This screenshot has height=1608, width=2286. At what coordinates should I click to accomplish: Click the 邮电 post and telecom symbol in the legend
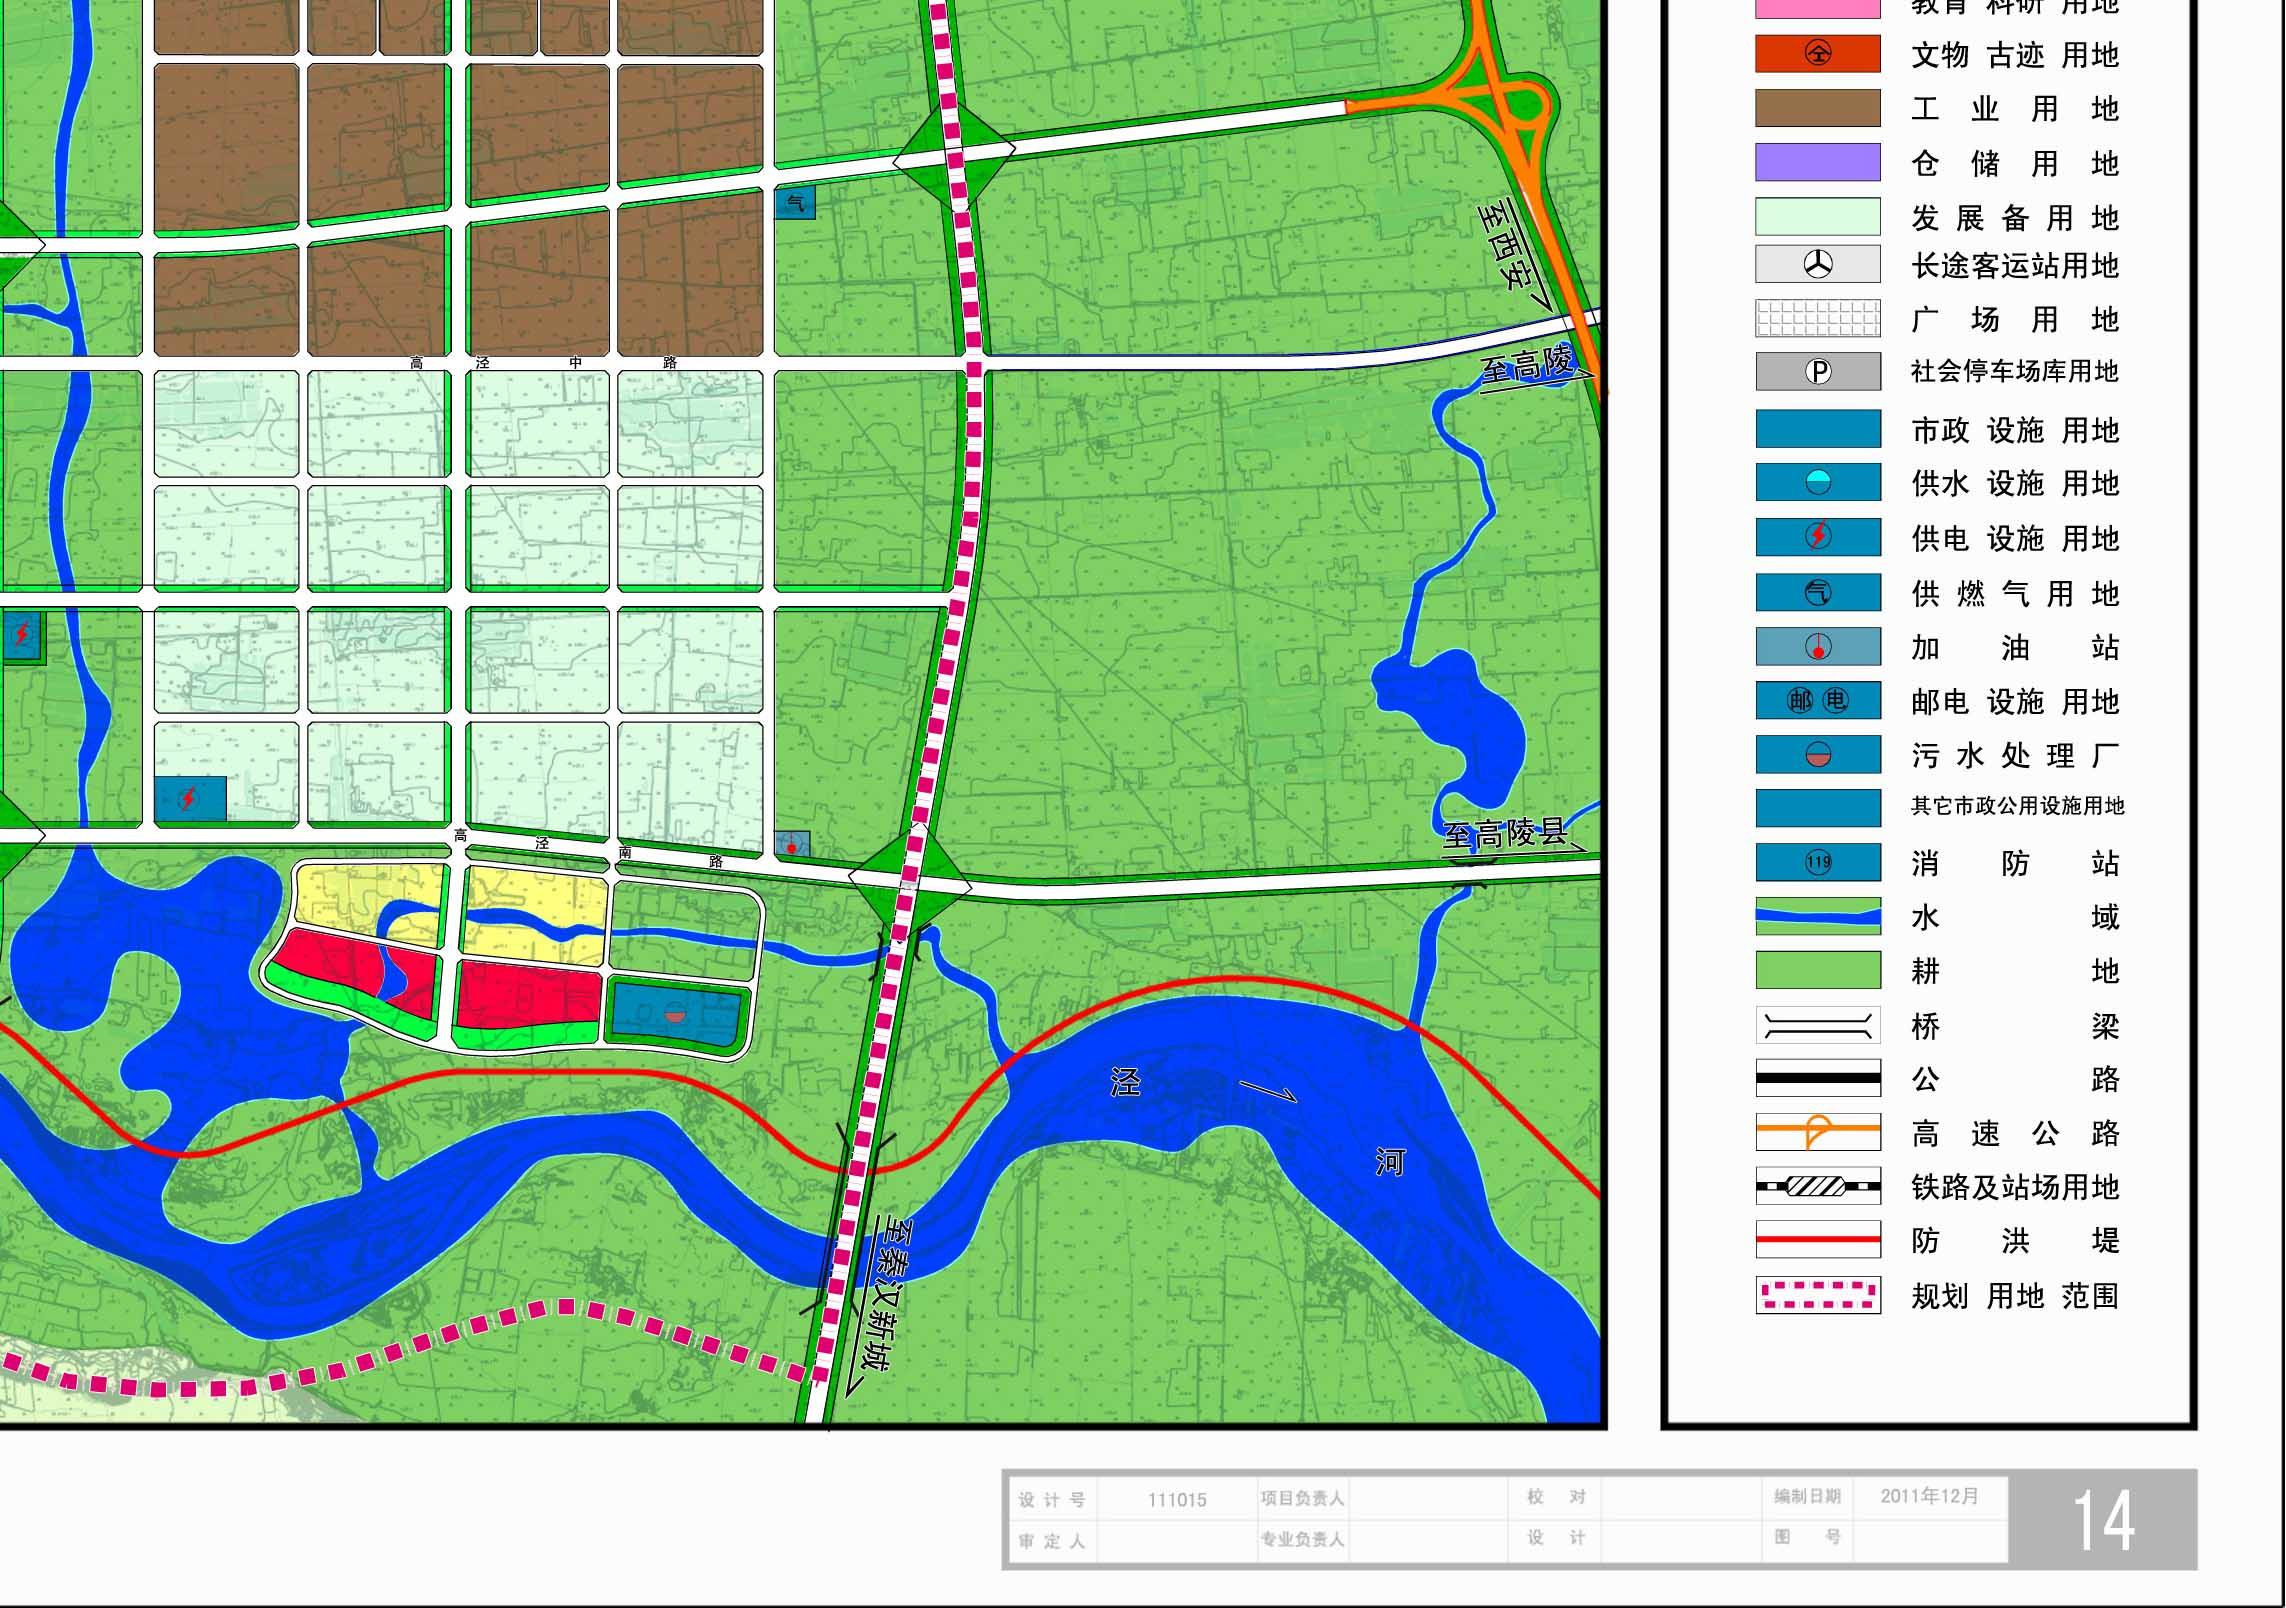click(1818, 701)
